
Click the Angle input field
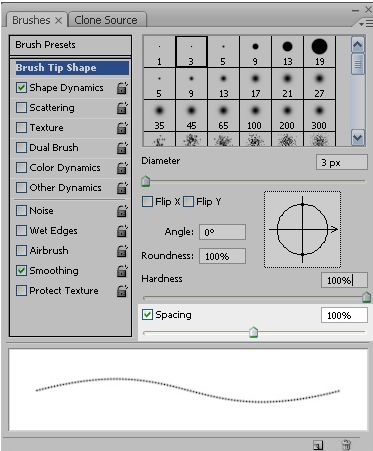222,232
